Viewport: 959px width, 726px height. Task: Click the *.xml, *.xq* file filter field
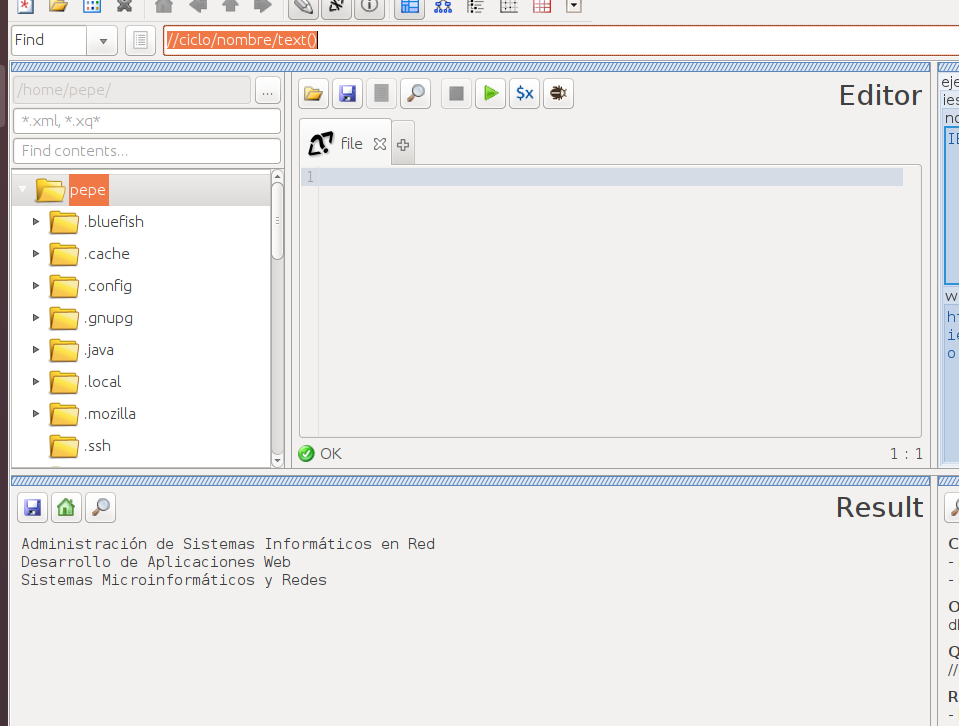click(147, 121)
